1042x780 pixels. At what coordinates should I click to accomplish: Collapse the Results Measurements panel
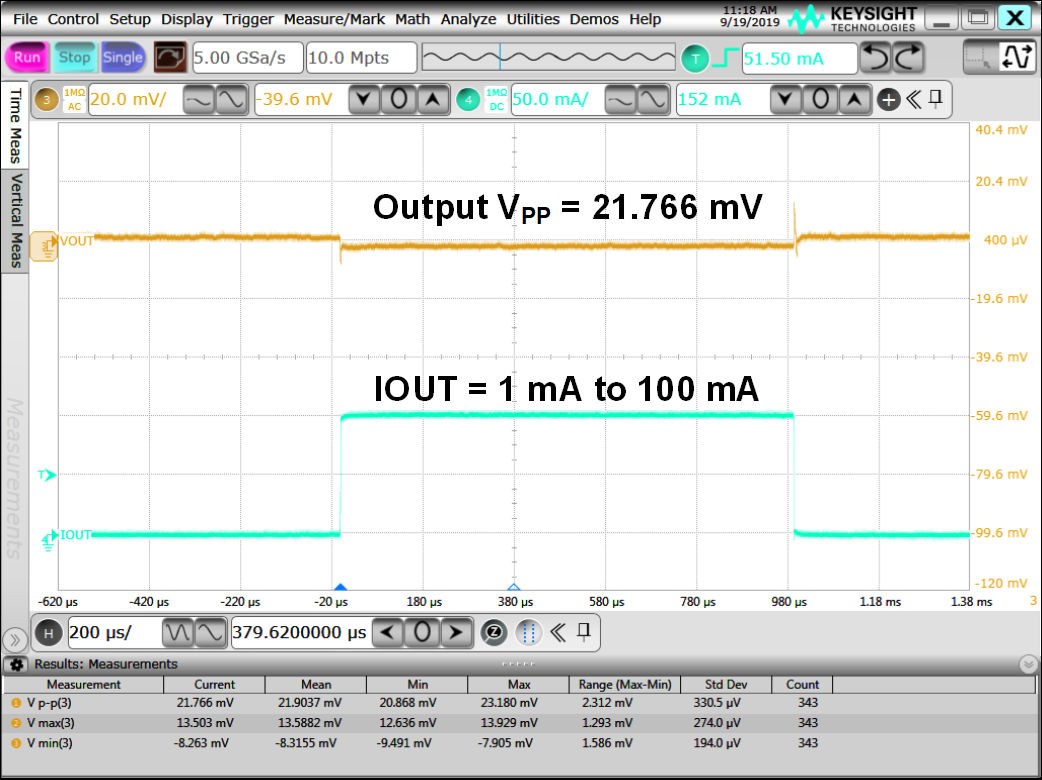1028,664
